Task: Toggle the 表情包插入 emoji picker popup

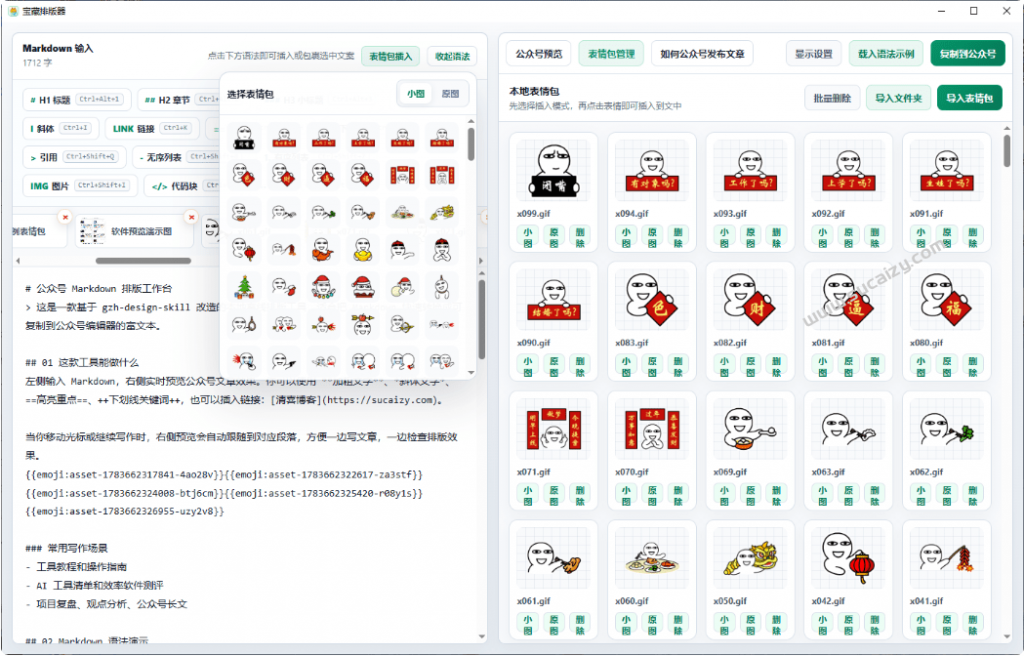Action: click(391, 56)
